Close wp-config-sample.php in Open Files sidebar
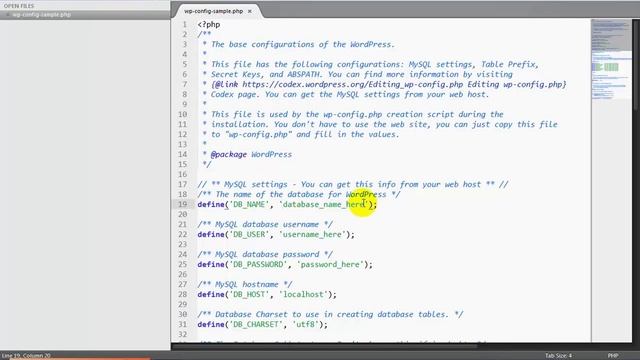The image size is (640, 360). click(8, 15)
